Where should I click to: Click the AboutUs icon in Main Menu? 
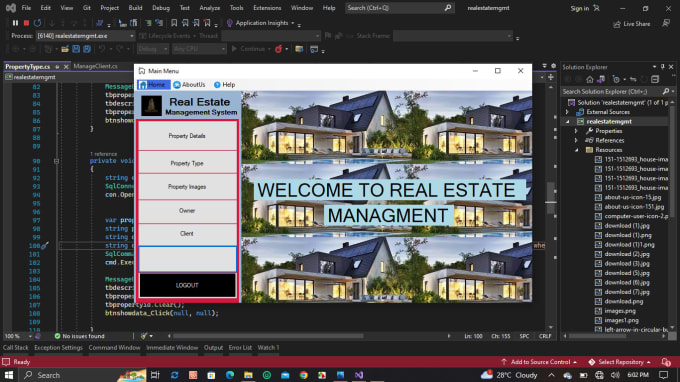[177, 85]
